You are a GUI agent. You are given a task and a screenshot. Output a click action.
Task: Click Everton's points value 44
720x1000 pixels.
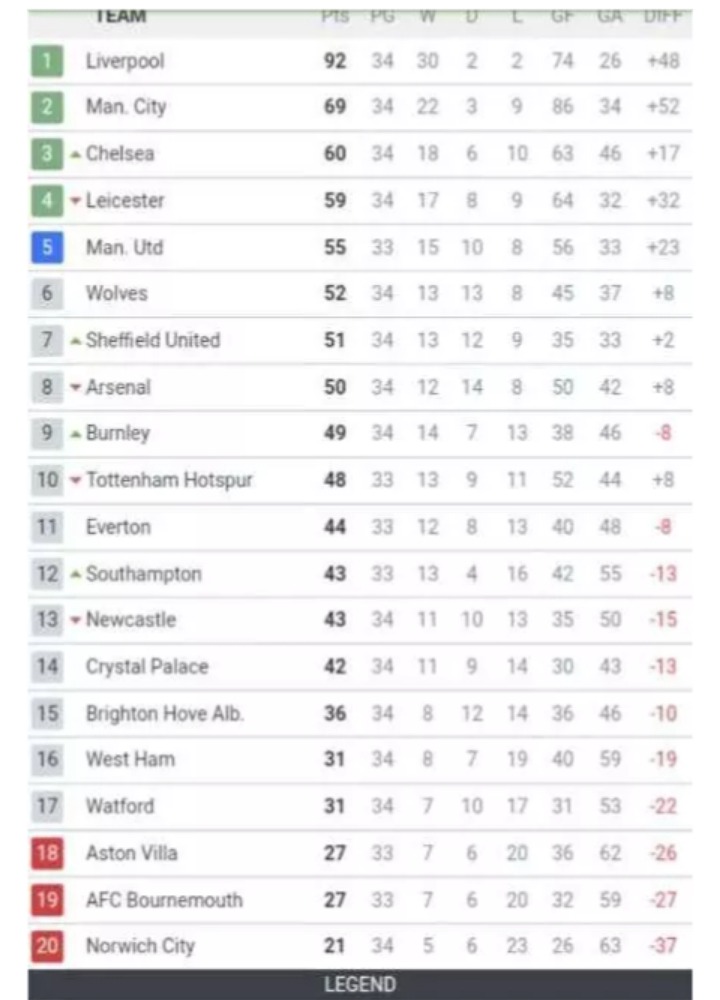point(335,527)
